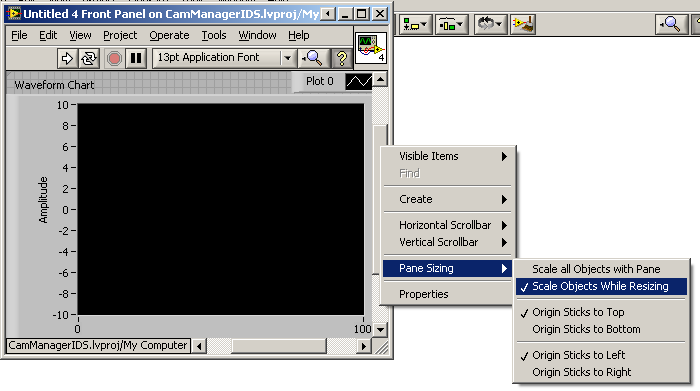700x391 pixels.
Task: Expand the Horizontal Scrollbar submenu
Action: (x=447, y=225)
